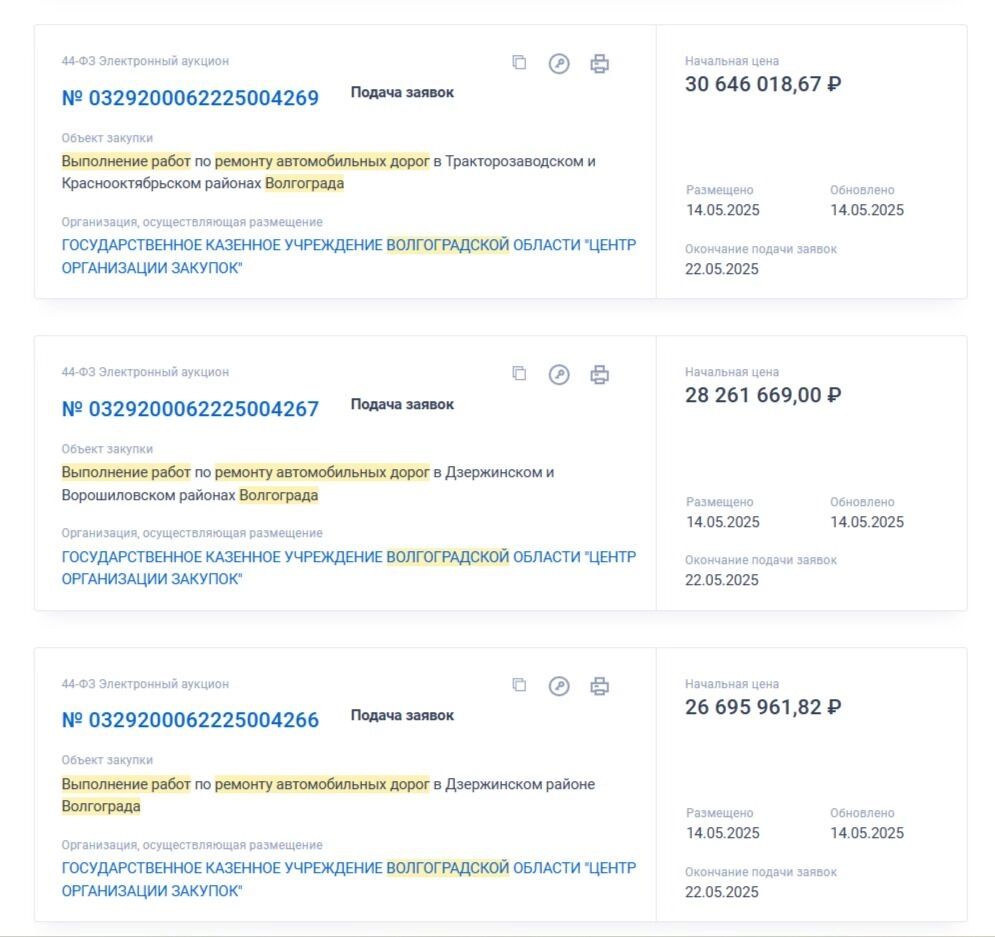Open signature icon for tender 0329200062225004267
995x937 pixels.
559,374
